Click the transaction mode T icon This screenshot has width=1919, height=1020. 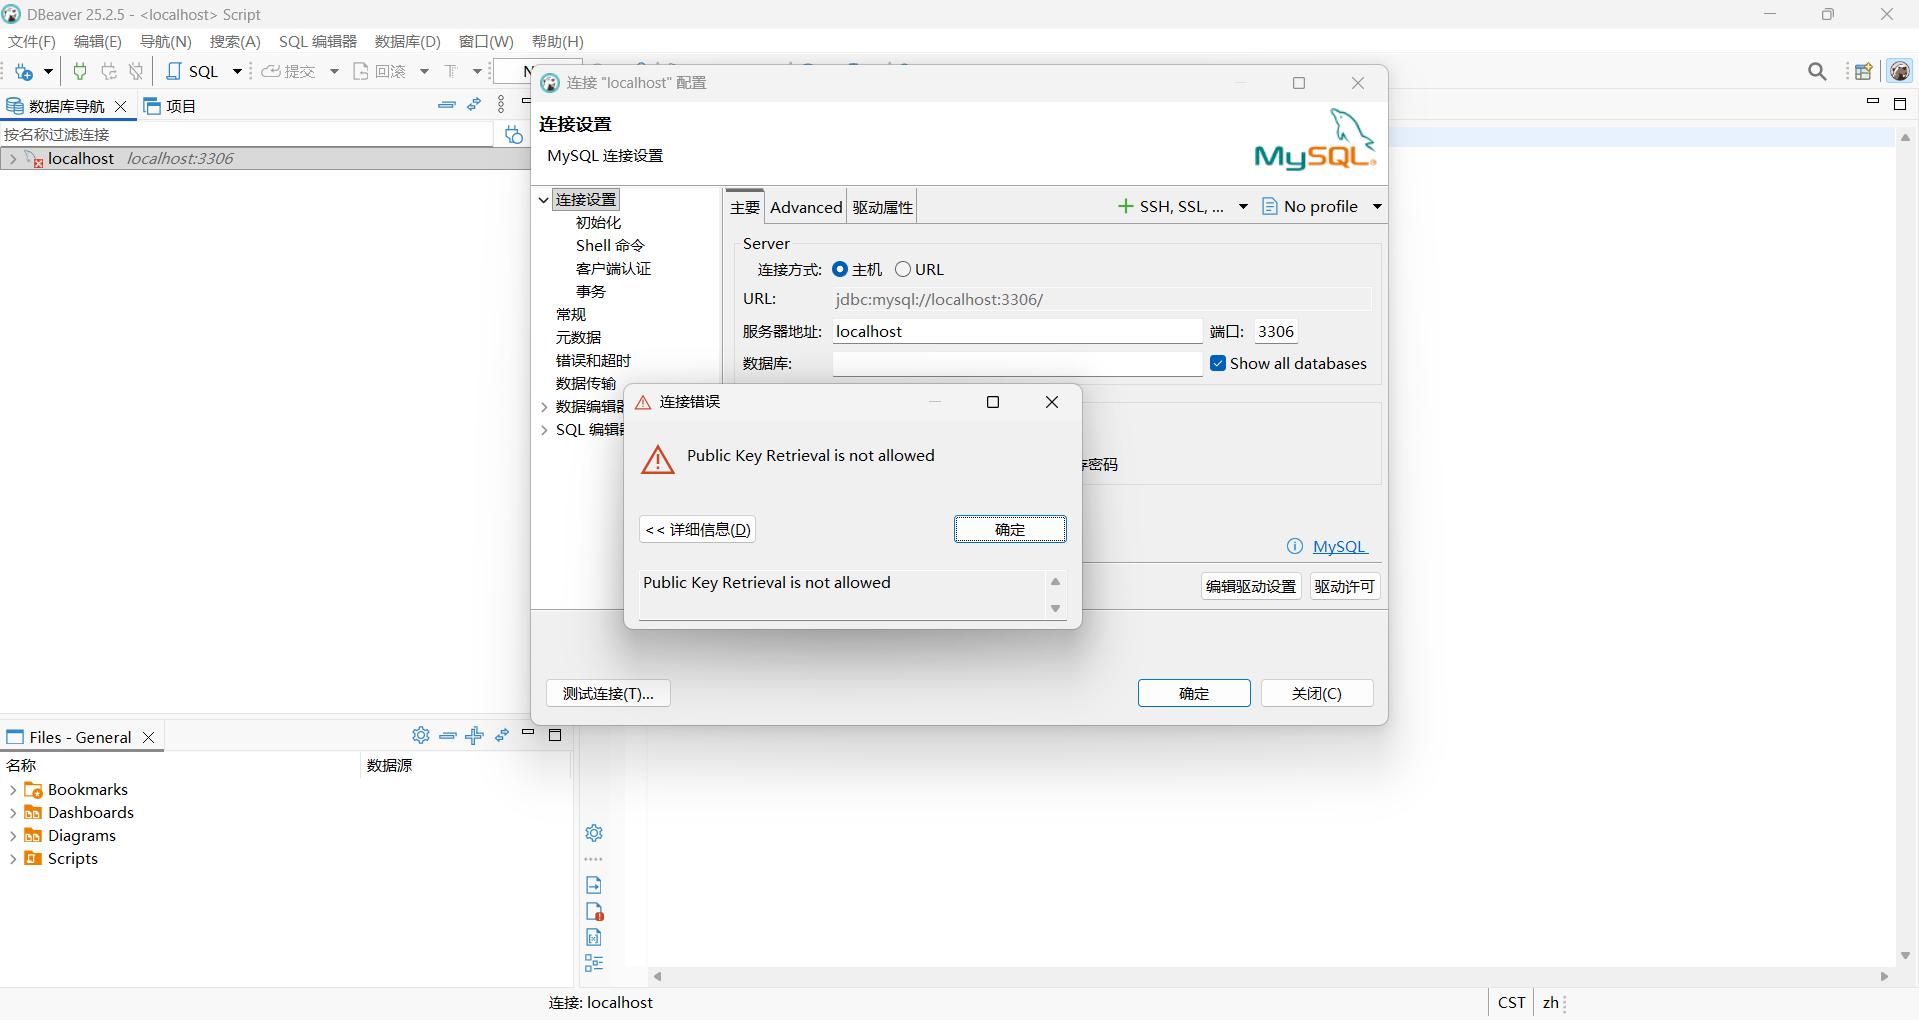pos(451,71)
